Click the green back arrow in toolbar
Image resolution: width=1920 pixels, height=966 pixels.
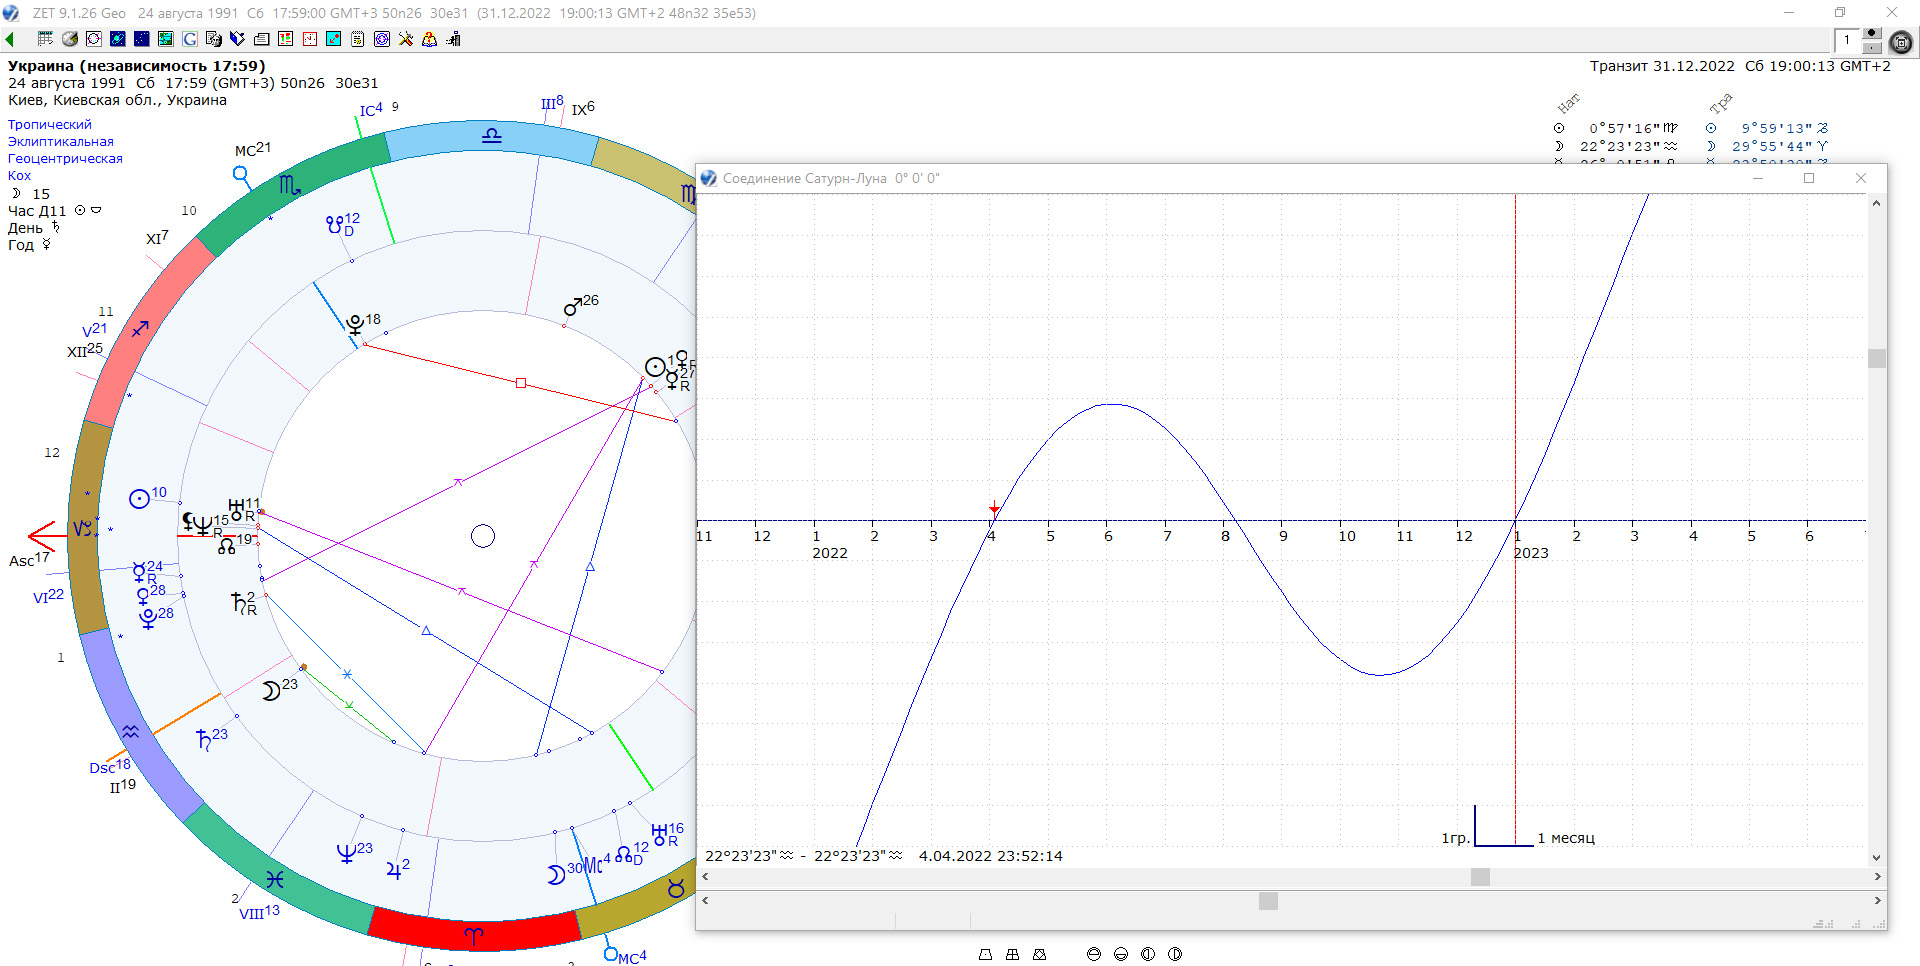[10, 39]
